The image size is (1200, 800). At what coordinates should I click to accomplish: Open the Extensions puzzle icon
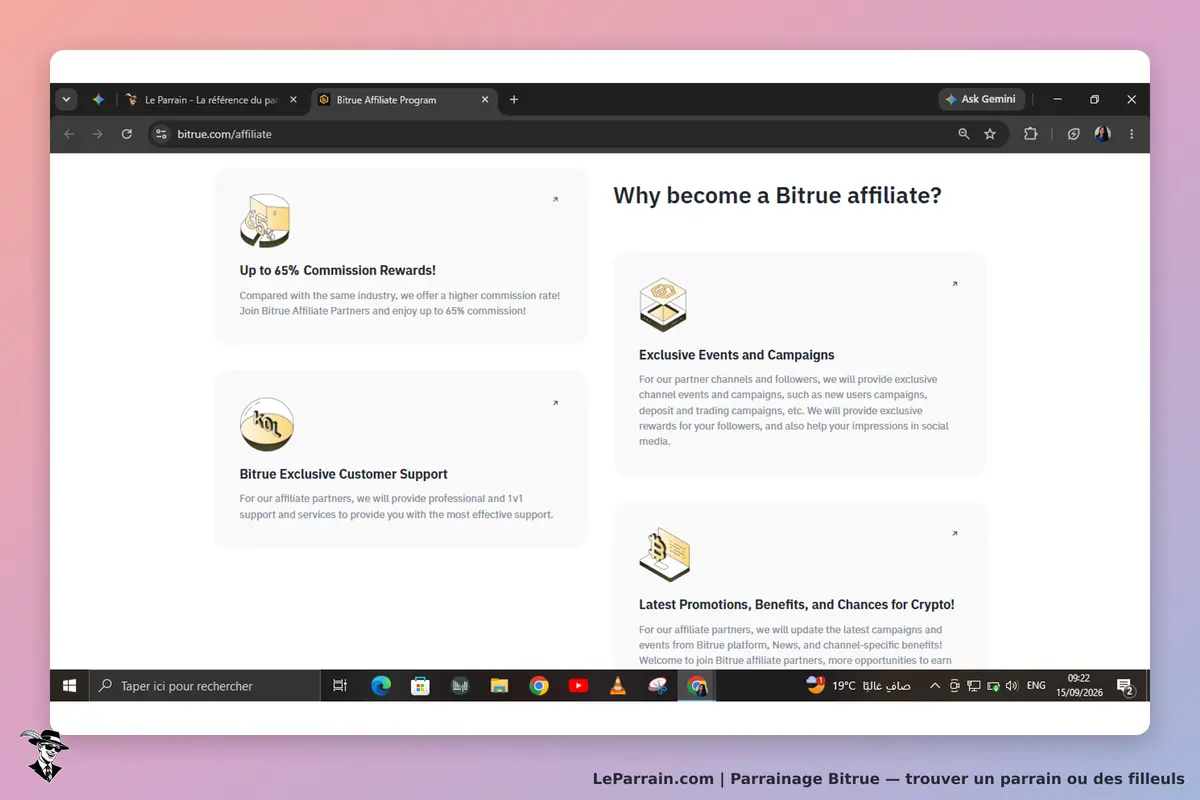pyautogui.click(x=1031, y=134)
